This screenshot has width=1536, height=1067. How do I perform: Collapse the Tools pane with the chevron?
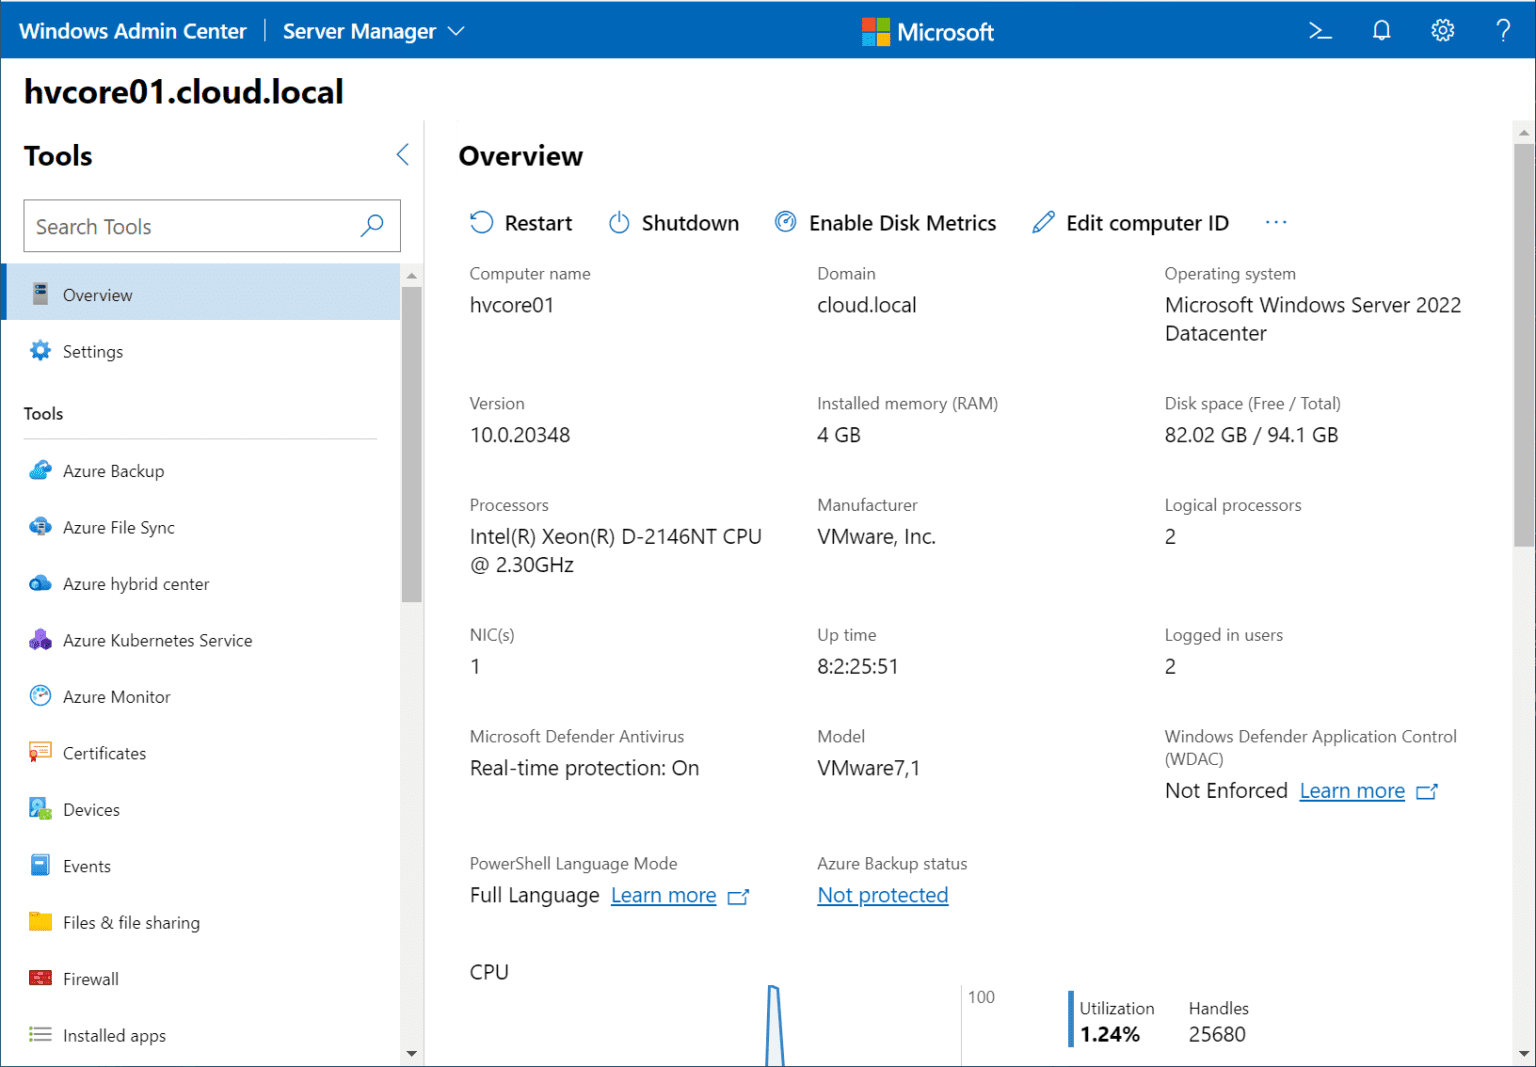point(402,154)
